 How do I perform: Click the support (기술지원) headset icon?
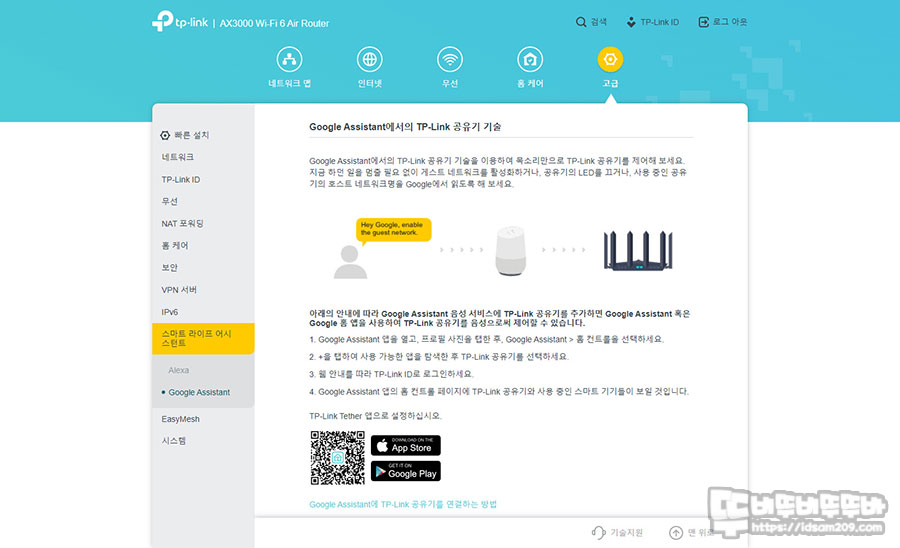[x=598, y=533]
